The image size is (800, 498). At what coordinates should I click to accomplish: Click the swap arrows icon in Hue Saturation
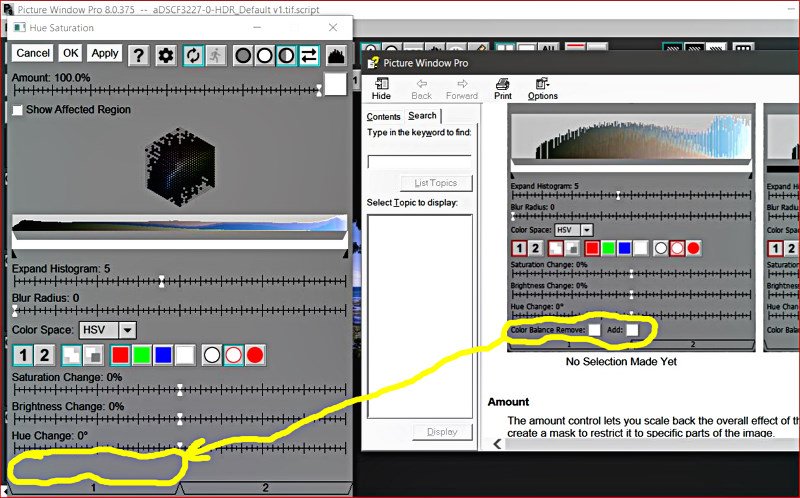coord(309,55)
